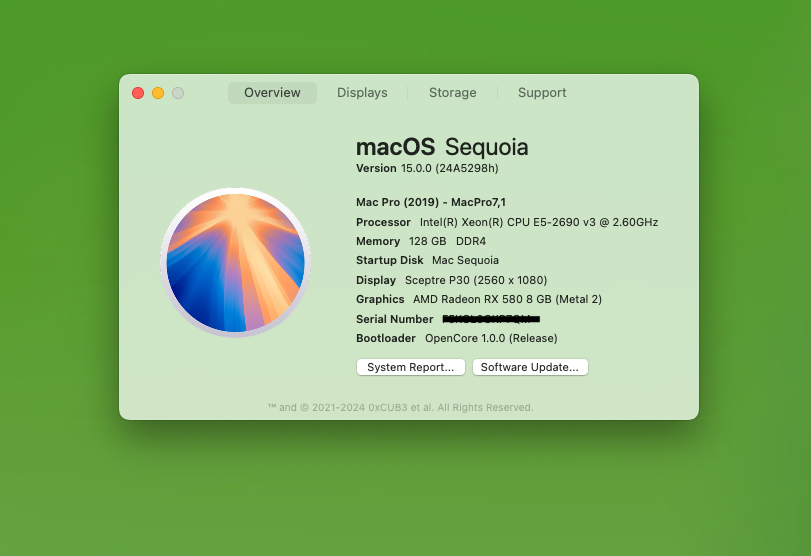This screenshot has width=811, height=556.
Task: Click the AMD Radeon RX 580 graphics value
Action: click(x=507, y=299)
